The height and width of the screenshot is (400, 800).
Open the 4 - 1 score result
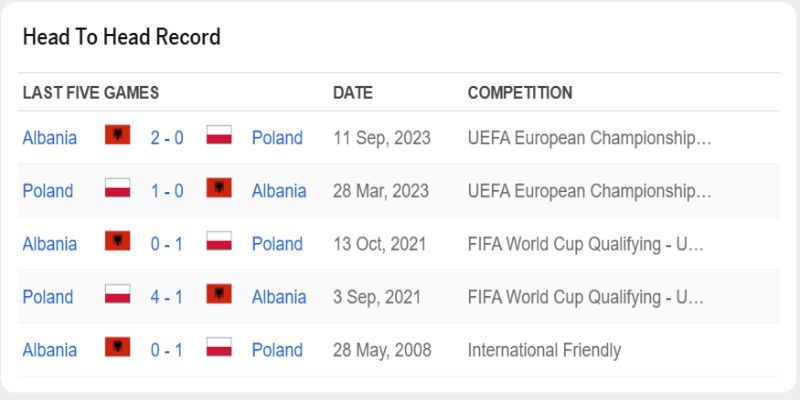[x=167, y=297]
